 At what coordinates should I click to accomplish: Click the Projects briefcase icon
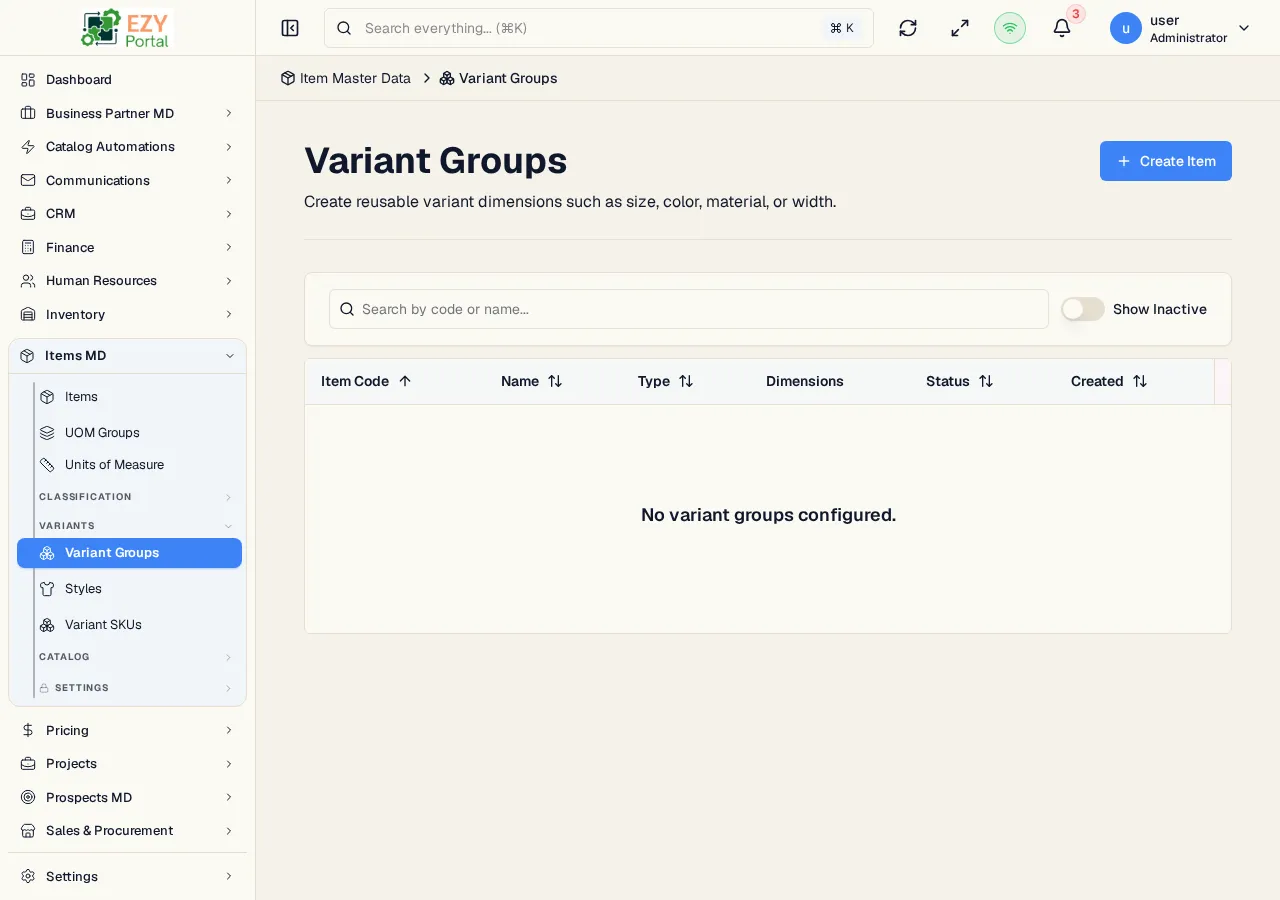(28, 764)
